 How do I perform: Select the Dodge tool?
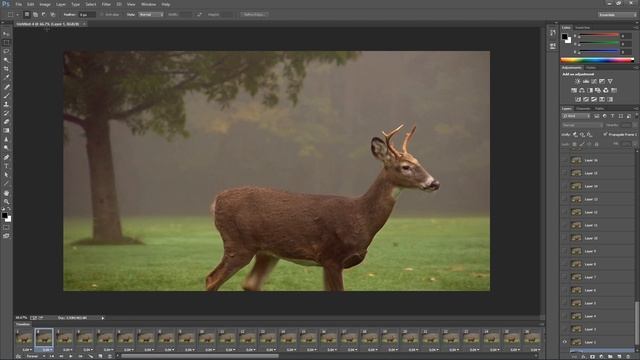6,148
